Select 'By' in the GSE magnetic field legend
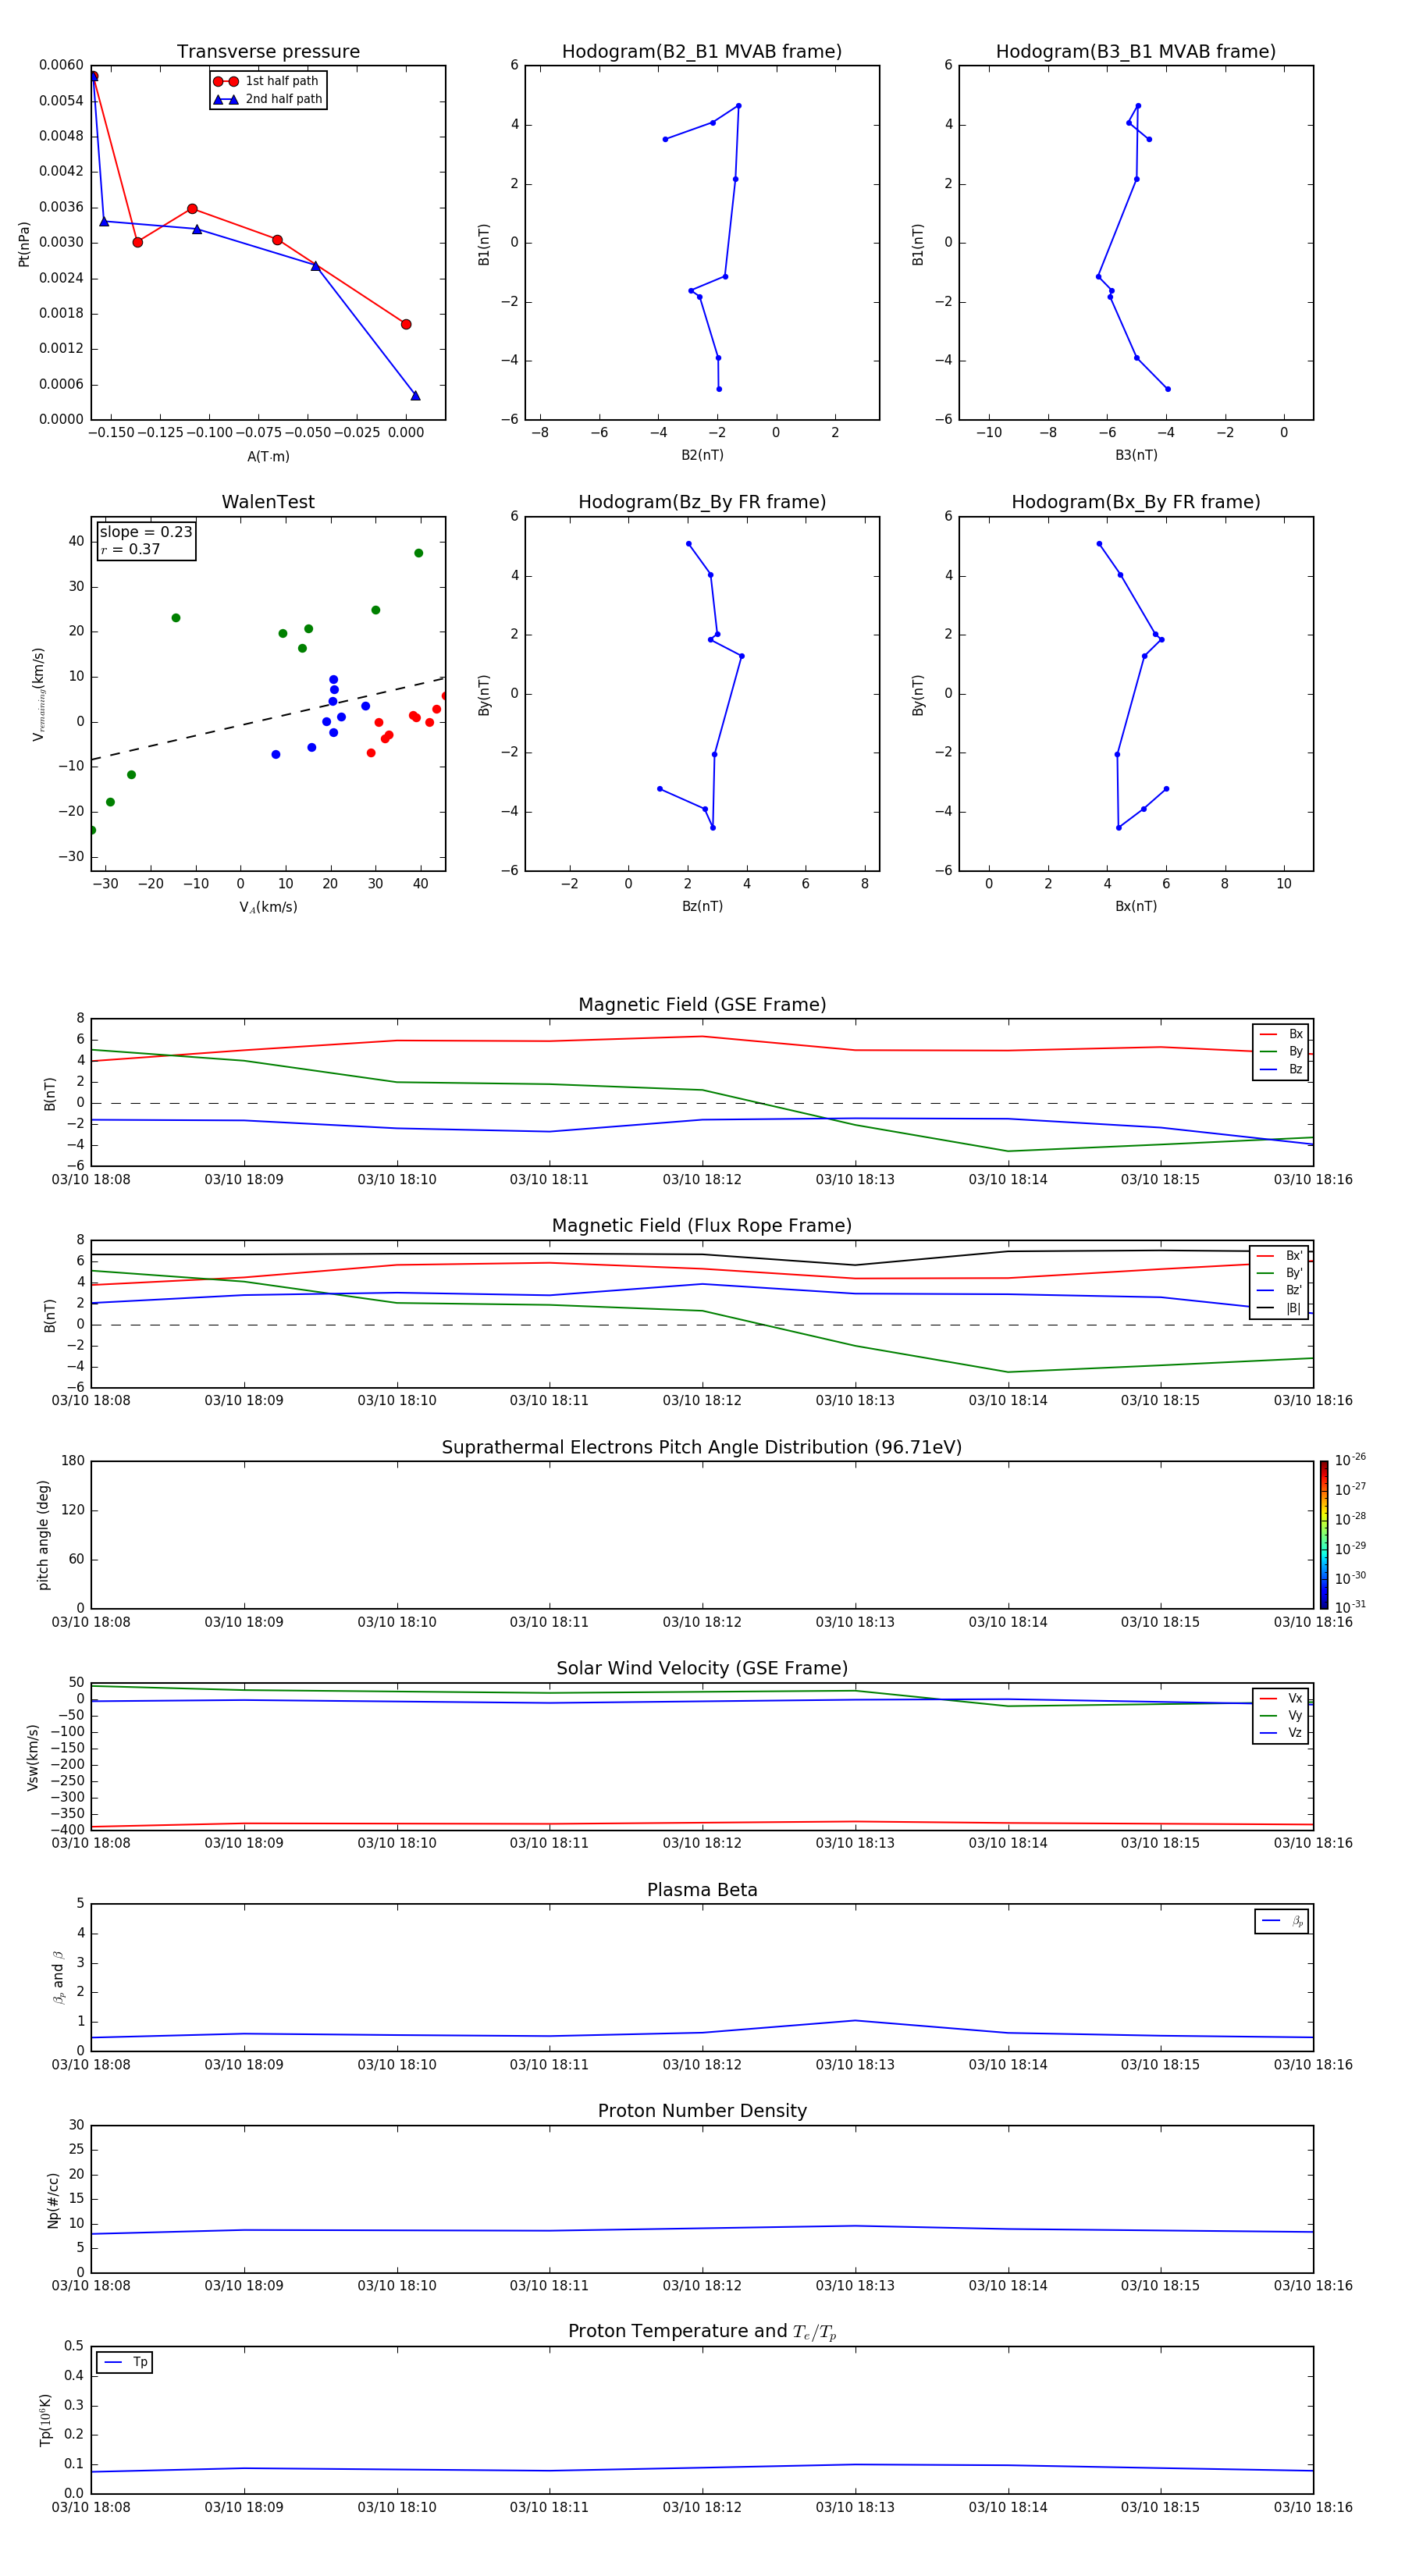The width and height of the screenshot is (1405, 2576). point(1281,1051)
